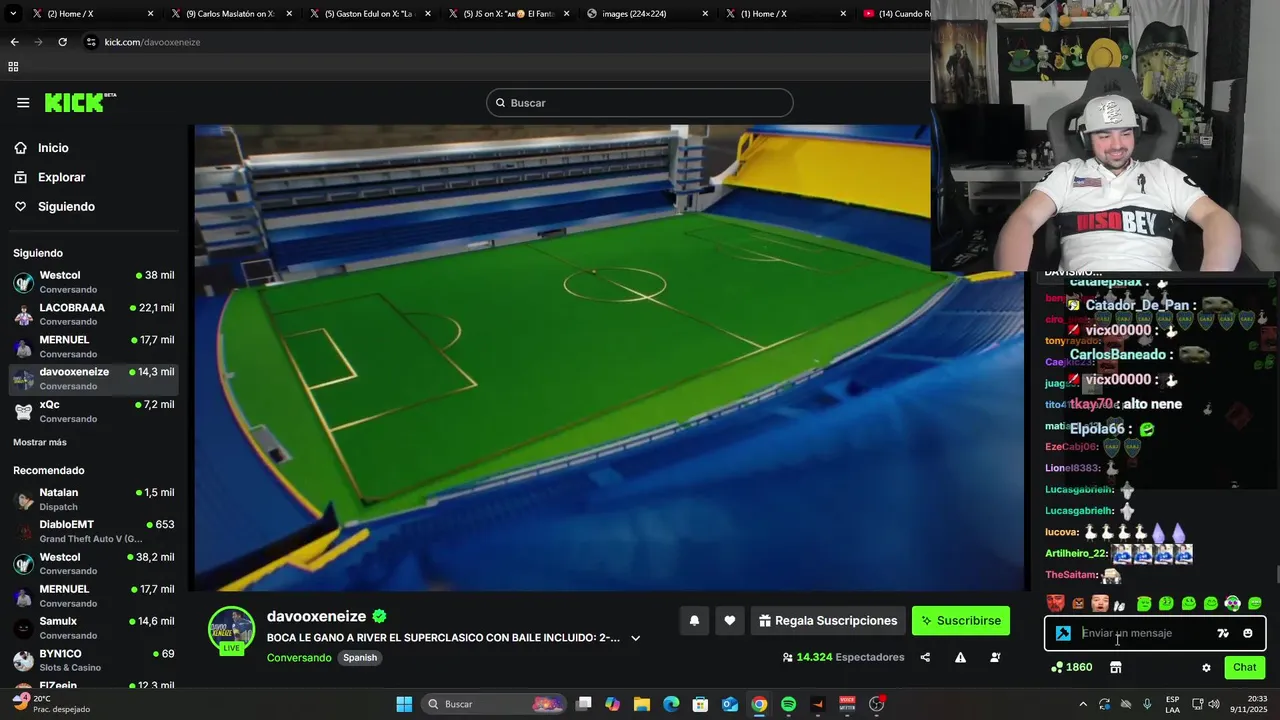This screenshot has width=1280, height=720.
Task: Click the Conversando category link
Action: pos(299,658)
